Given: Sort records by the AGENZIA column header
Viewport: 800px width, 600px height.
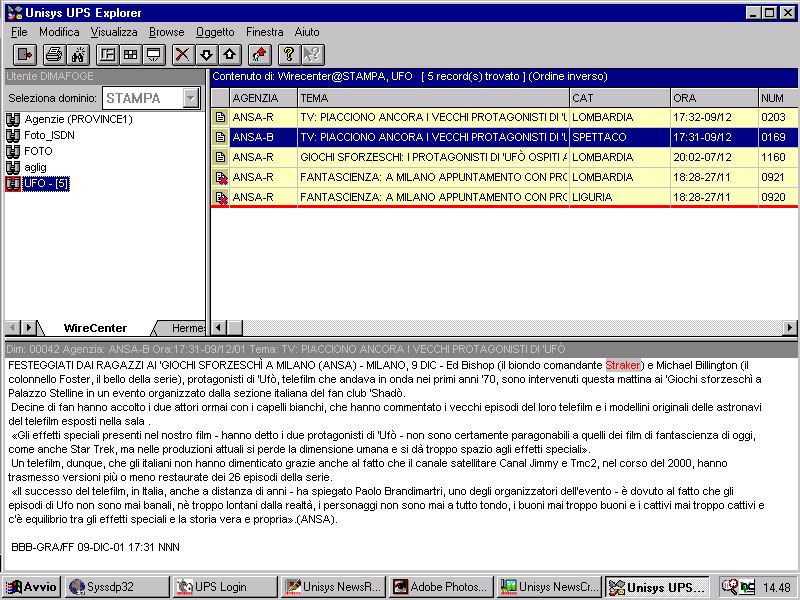Looking at the screenshot, I should click(263, 98).
